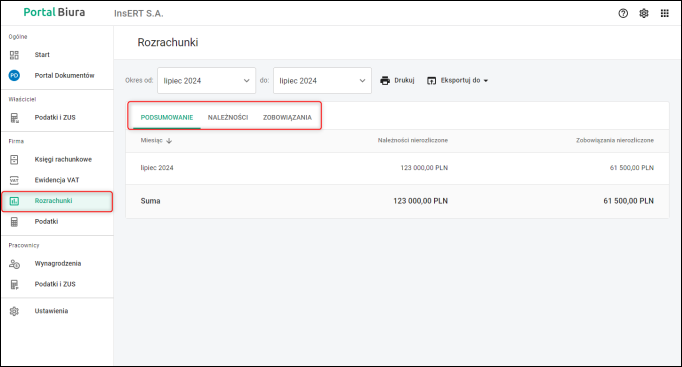Click the Należności nierozliczone column header
Screen dimensions: 682x367
point(412,140)
